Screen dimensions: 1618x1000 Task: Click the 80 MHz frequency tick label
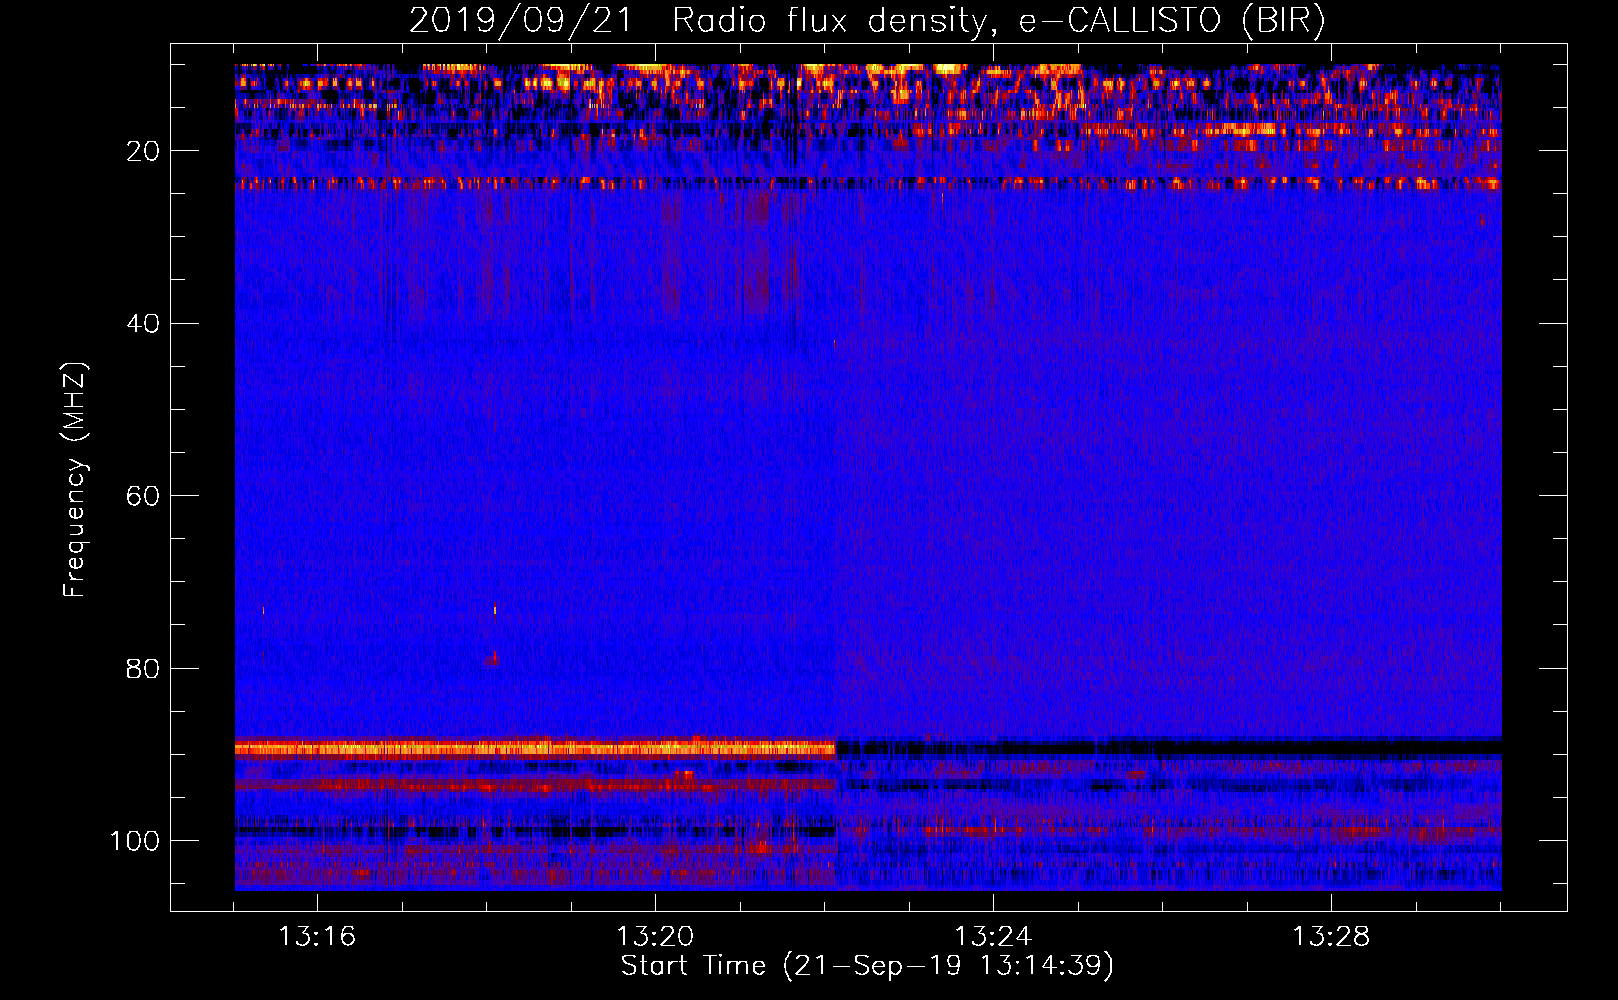pyautogui.click(x=143, y=668)
